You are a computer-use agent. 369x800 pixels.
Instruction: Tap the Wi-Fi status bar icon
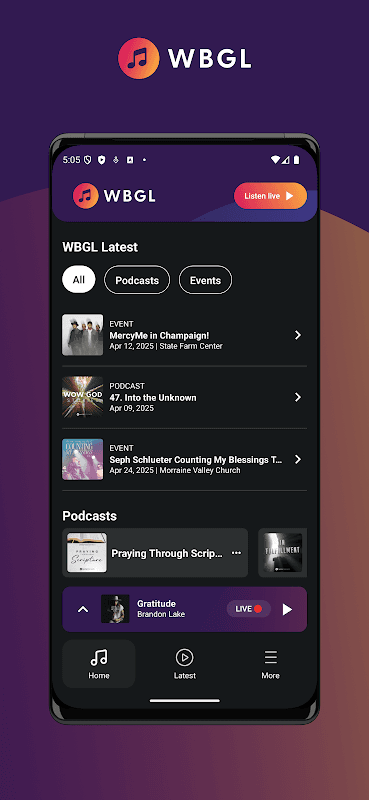(275, 160)
